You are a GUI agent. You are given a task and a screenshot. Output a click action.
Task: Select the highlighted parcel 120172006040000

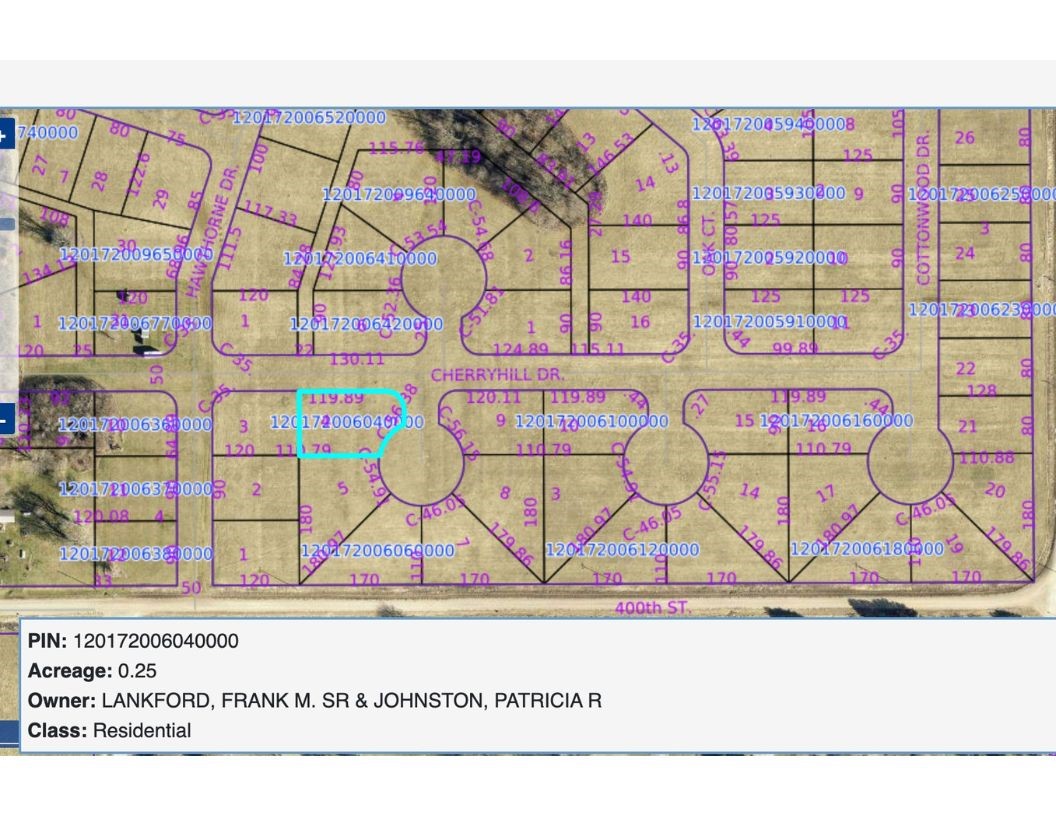coord(345,421)
